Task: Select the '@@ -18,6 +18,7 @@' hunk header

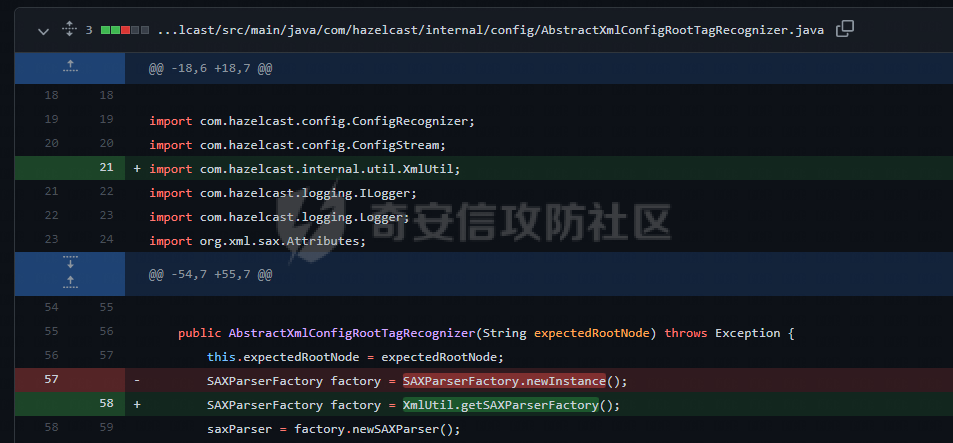Action: click(x=210, y=69)
